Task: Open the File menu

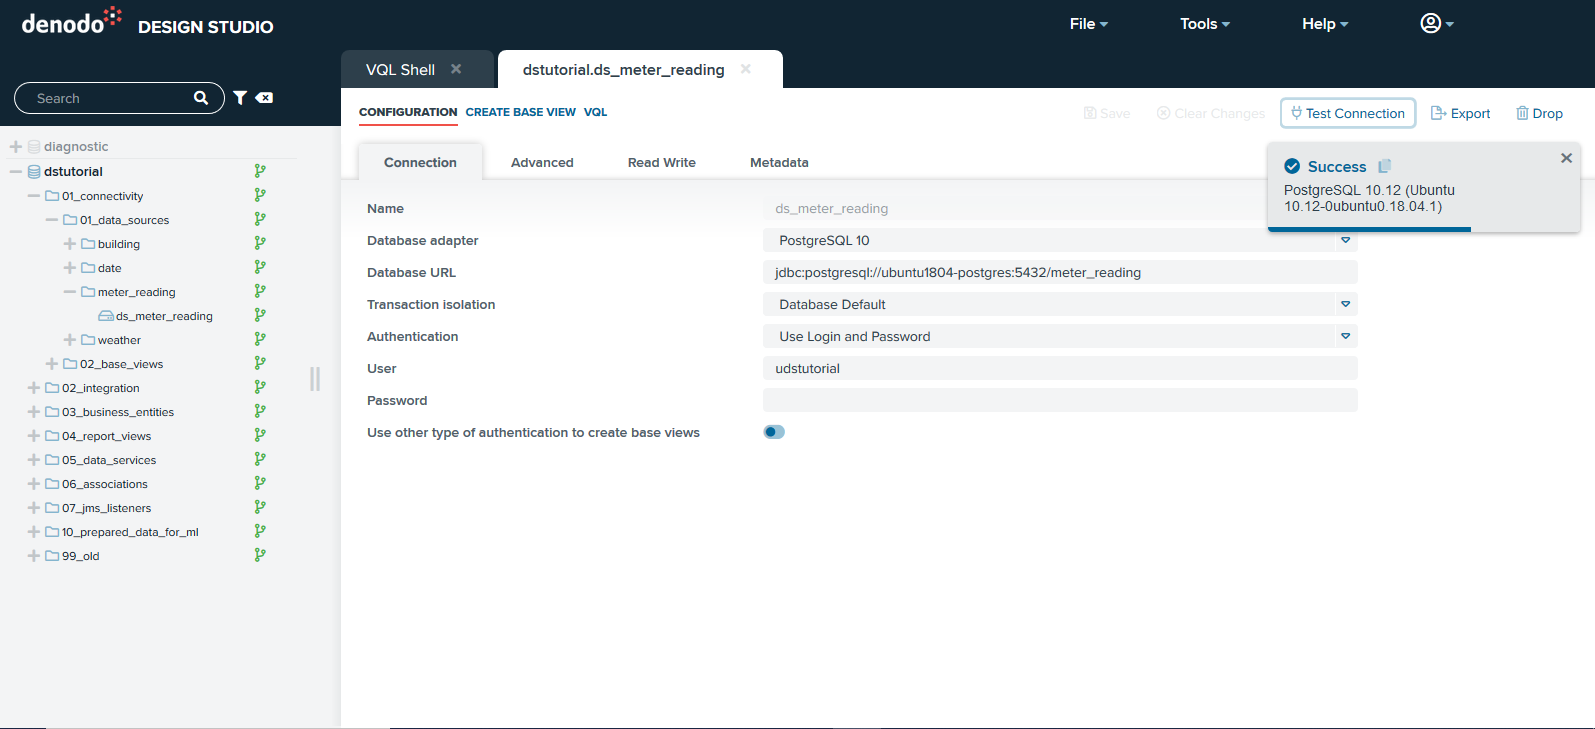Action: pyautogui.click(x=1088, y=24)
